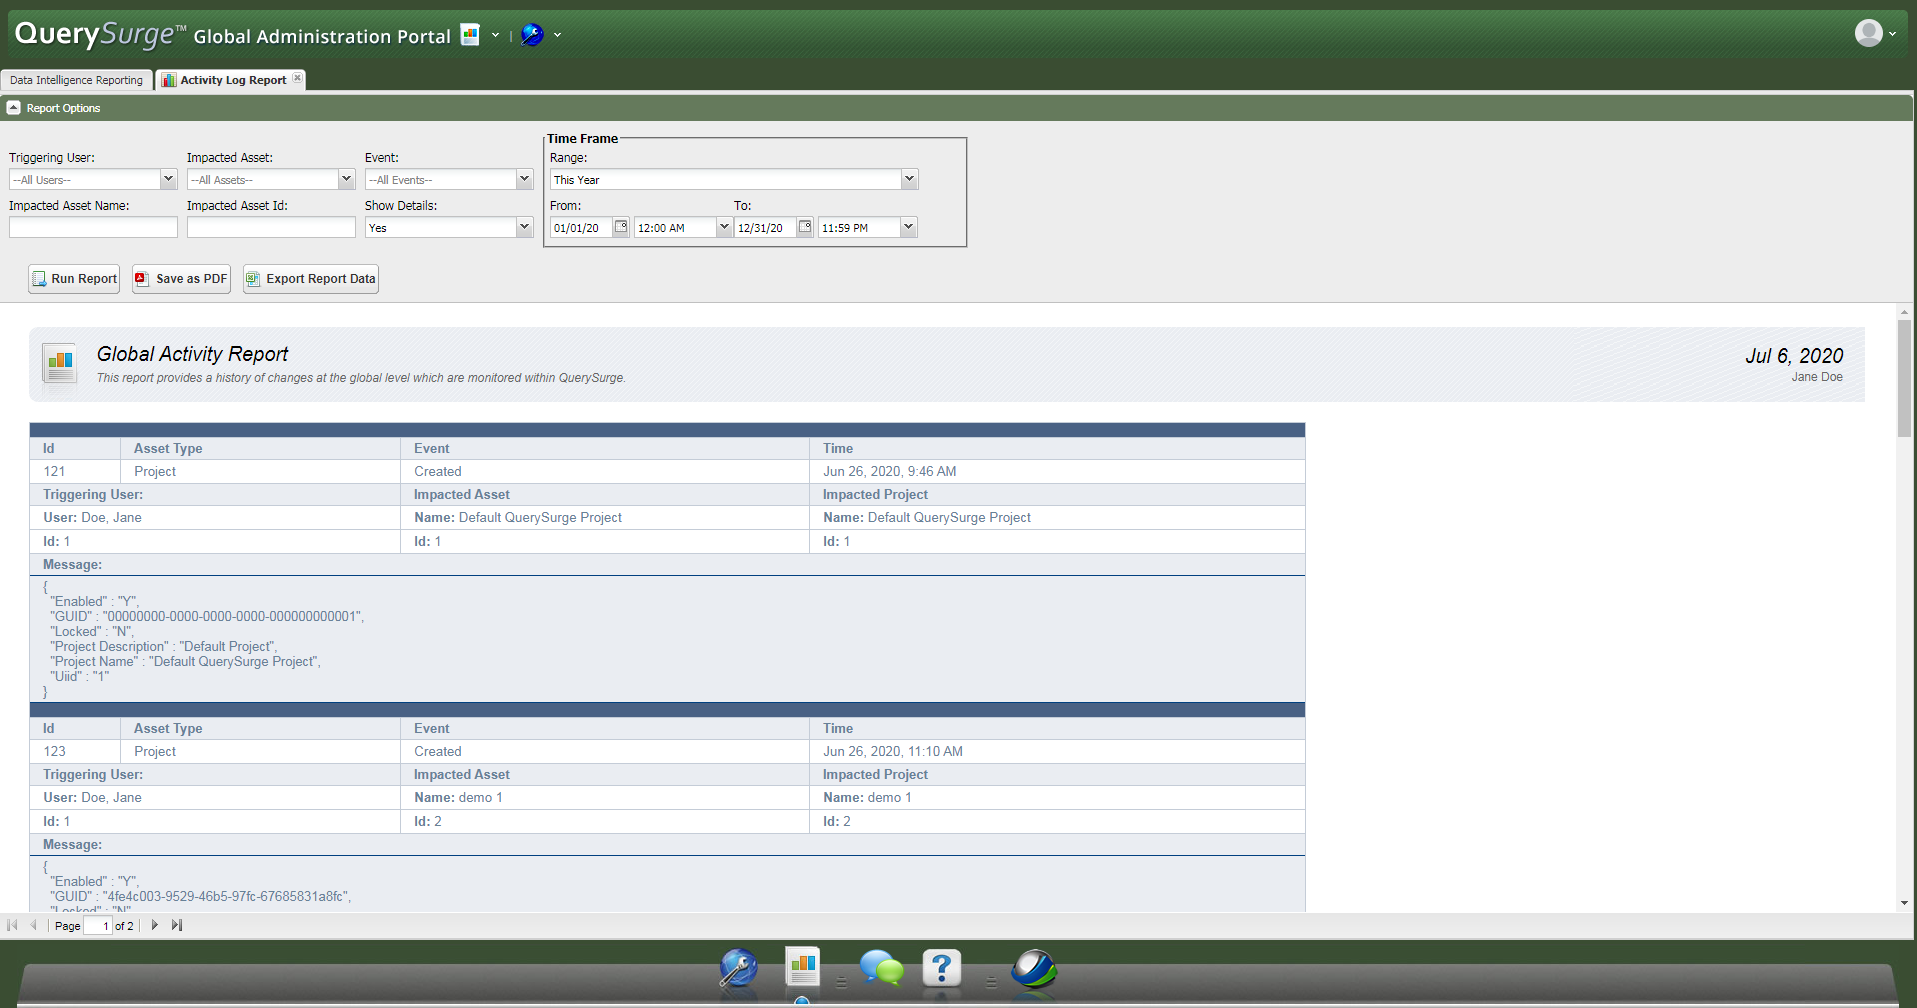Open the globe wrench administration dock icon
Viewport: 1917px width, 1008px height.
click(x=738, y=968)
